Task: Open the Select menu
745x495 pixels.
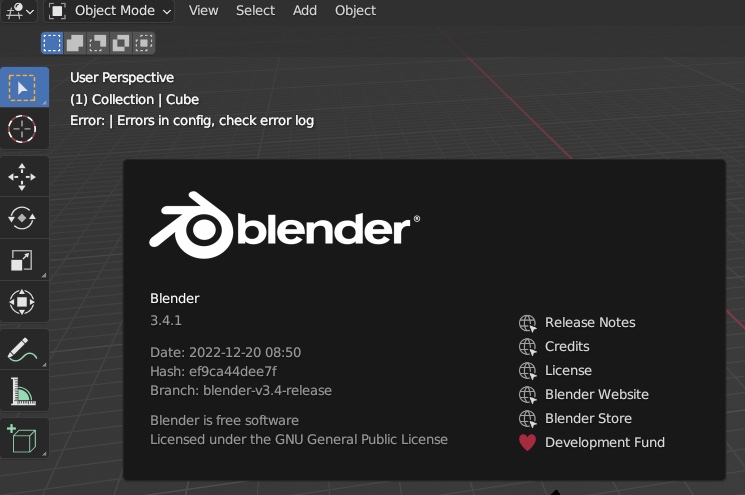Action: (255, 11)
